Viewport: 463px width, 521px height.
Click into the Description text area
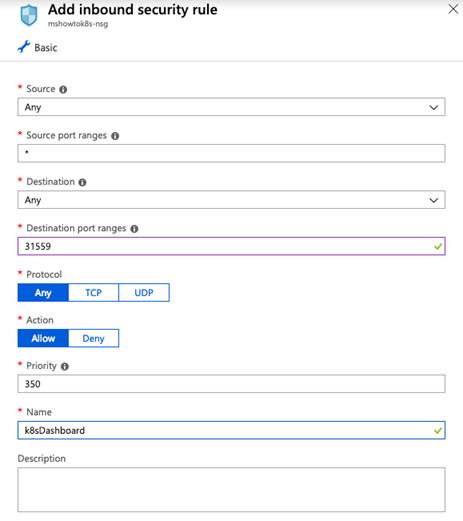coord(231,490)
